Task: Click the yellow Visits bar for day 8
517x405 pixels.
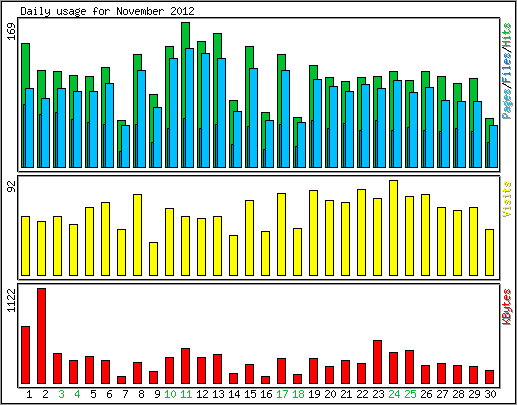Action: point(138,235)
